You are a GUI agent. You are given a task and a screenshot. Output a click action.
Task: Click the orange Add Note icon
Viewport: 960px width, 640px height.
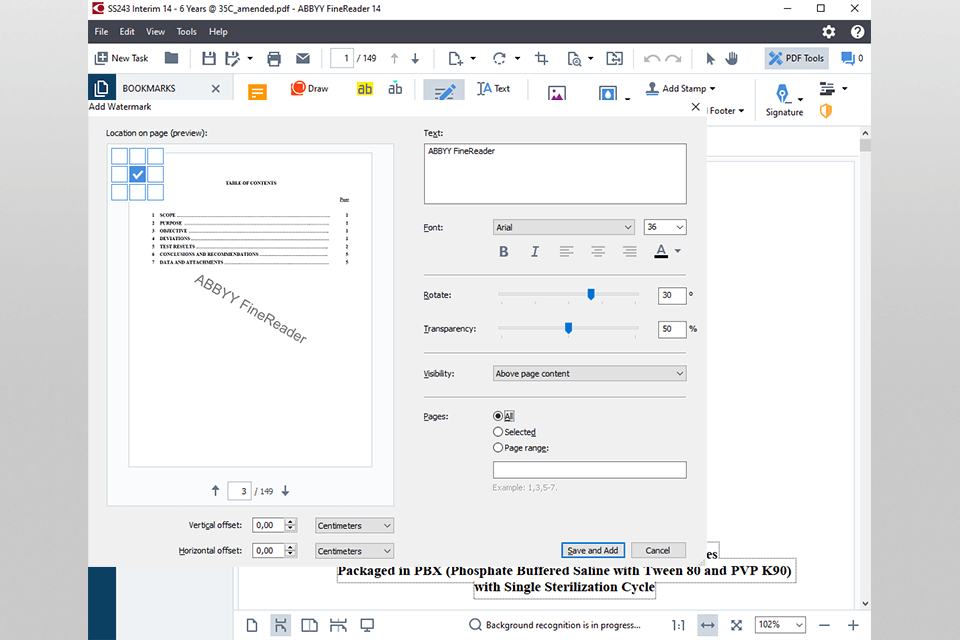[x=257, y=92]
